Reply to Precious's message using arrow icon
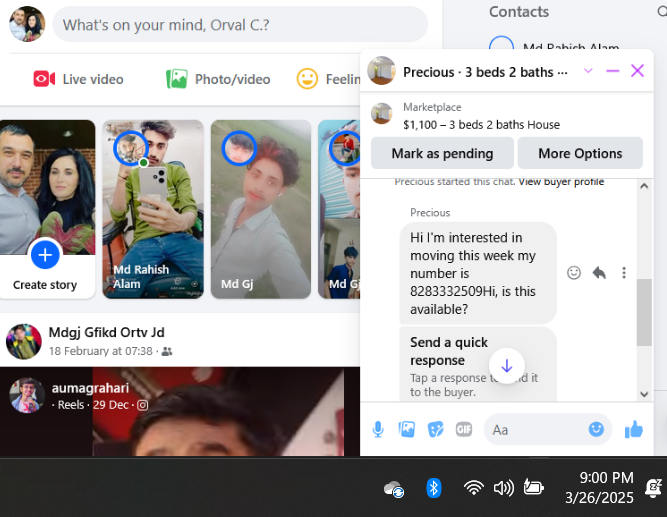667x517 pixels. (599, 272)
